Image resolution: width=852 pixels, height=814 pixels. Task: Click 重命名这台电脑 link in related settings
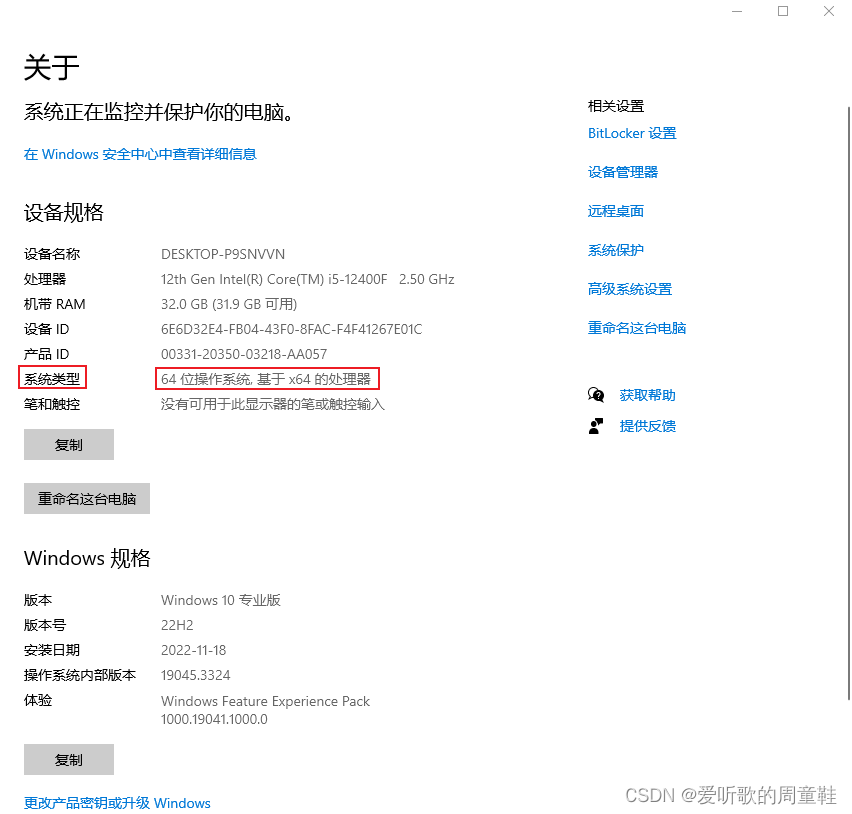click(637, 328)
